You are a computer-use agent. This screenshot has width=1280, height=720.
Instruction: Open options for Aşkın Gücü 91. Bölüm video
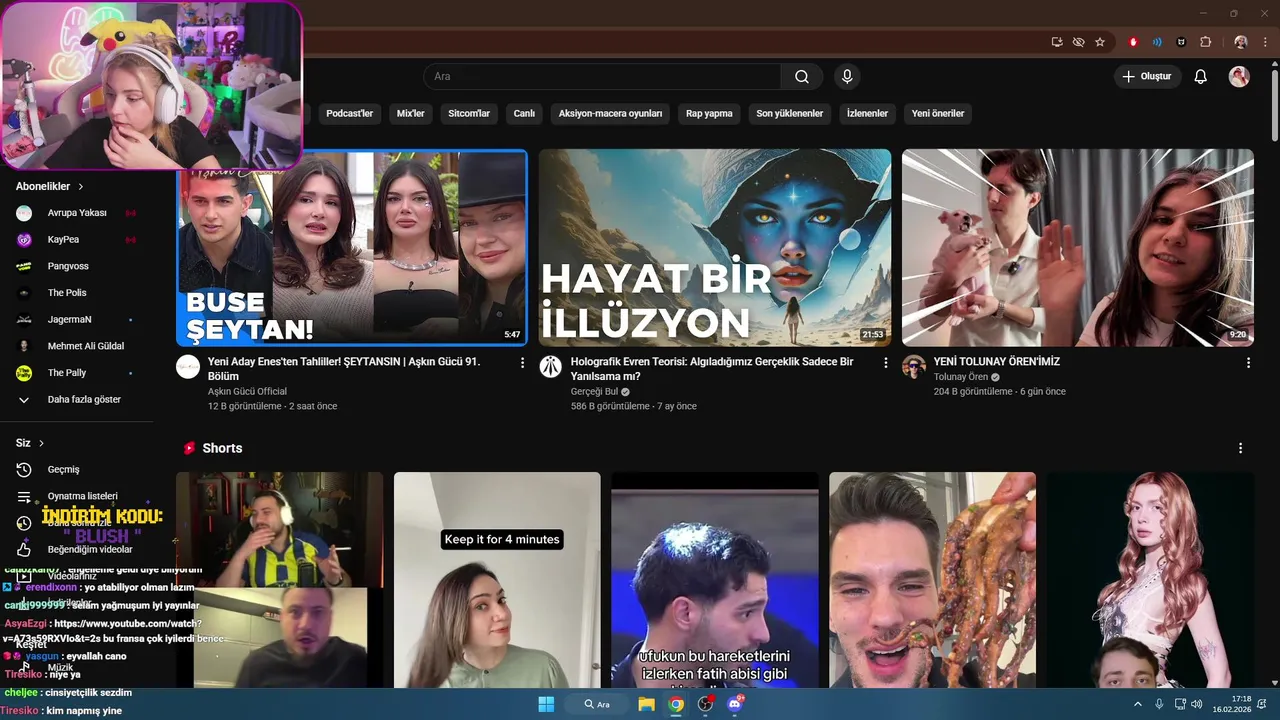tap(522, 363)
